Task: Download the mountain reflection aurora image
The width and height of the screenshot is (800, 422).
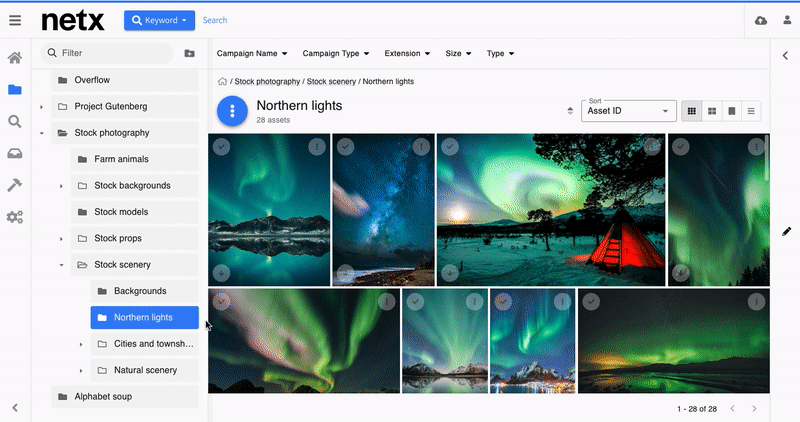Action: coord(221,273)
